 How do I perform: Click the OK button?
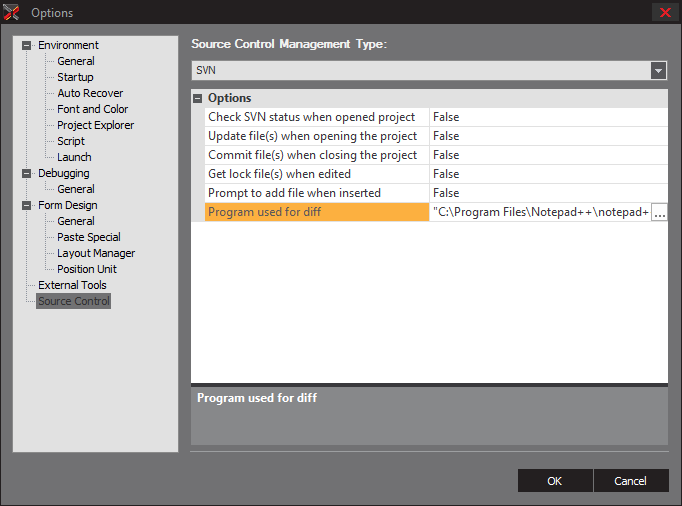click(x=554, y=481)
